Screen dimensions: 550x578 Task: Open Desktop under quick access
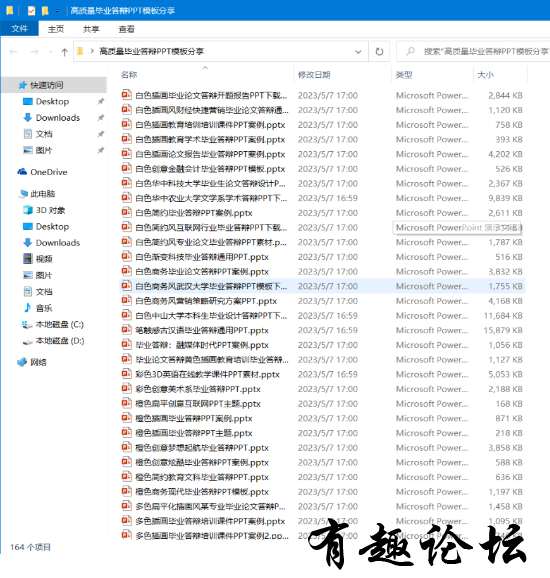click(x=52, y=101)
